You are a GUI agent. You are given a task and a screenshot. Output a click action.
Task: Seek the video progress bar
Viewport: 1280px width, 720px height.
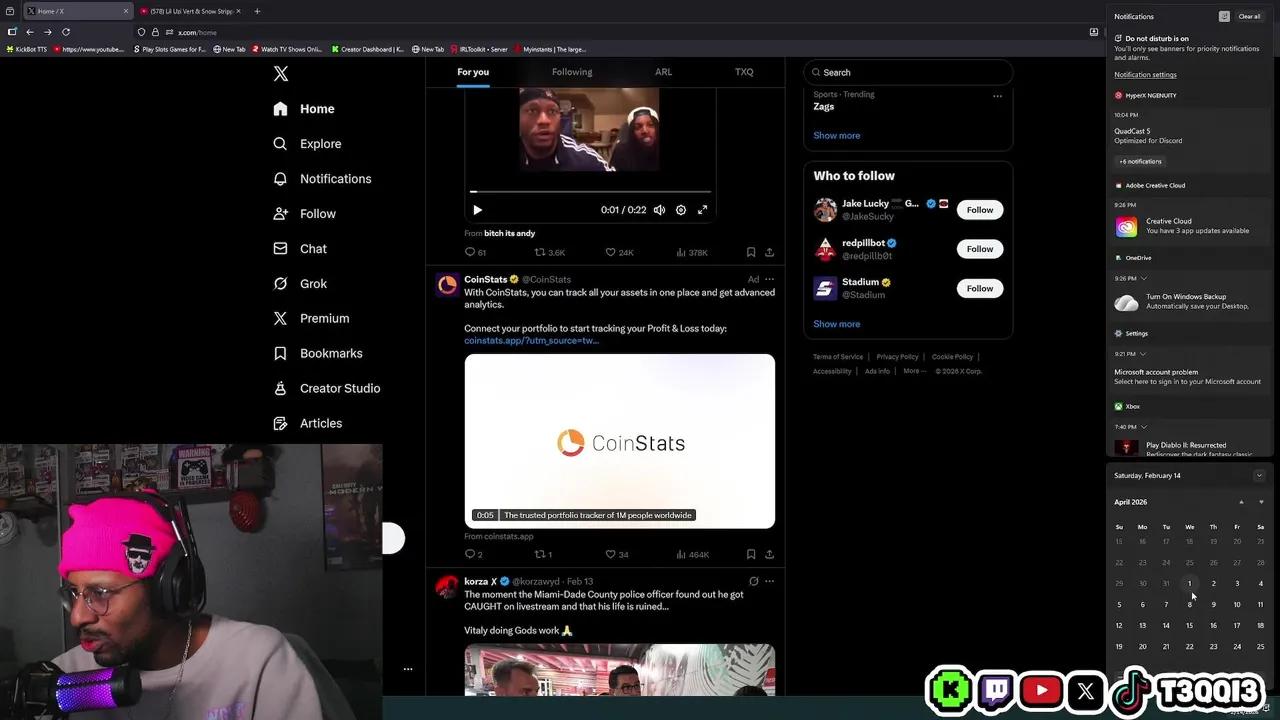(x=590, y=191)
